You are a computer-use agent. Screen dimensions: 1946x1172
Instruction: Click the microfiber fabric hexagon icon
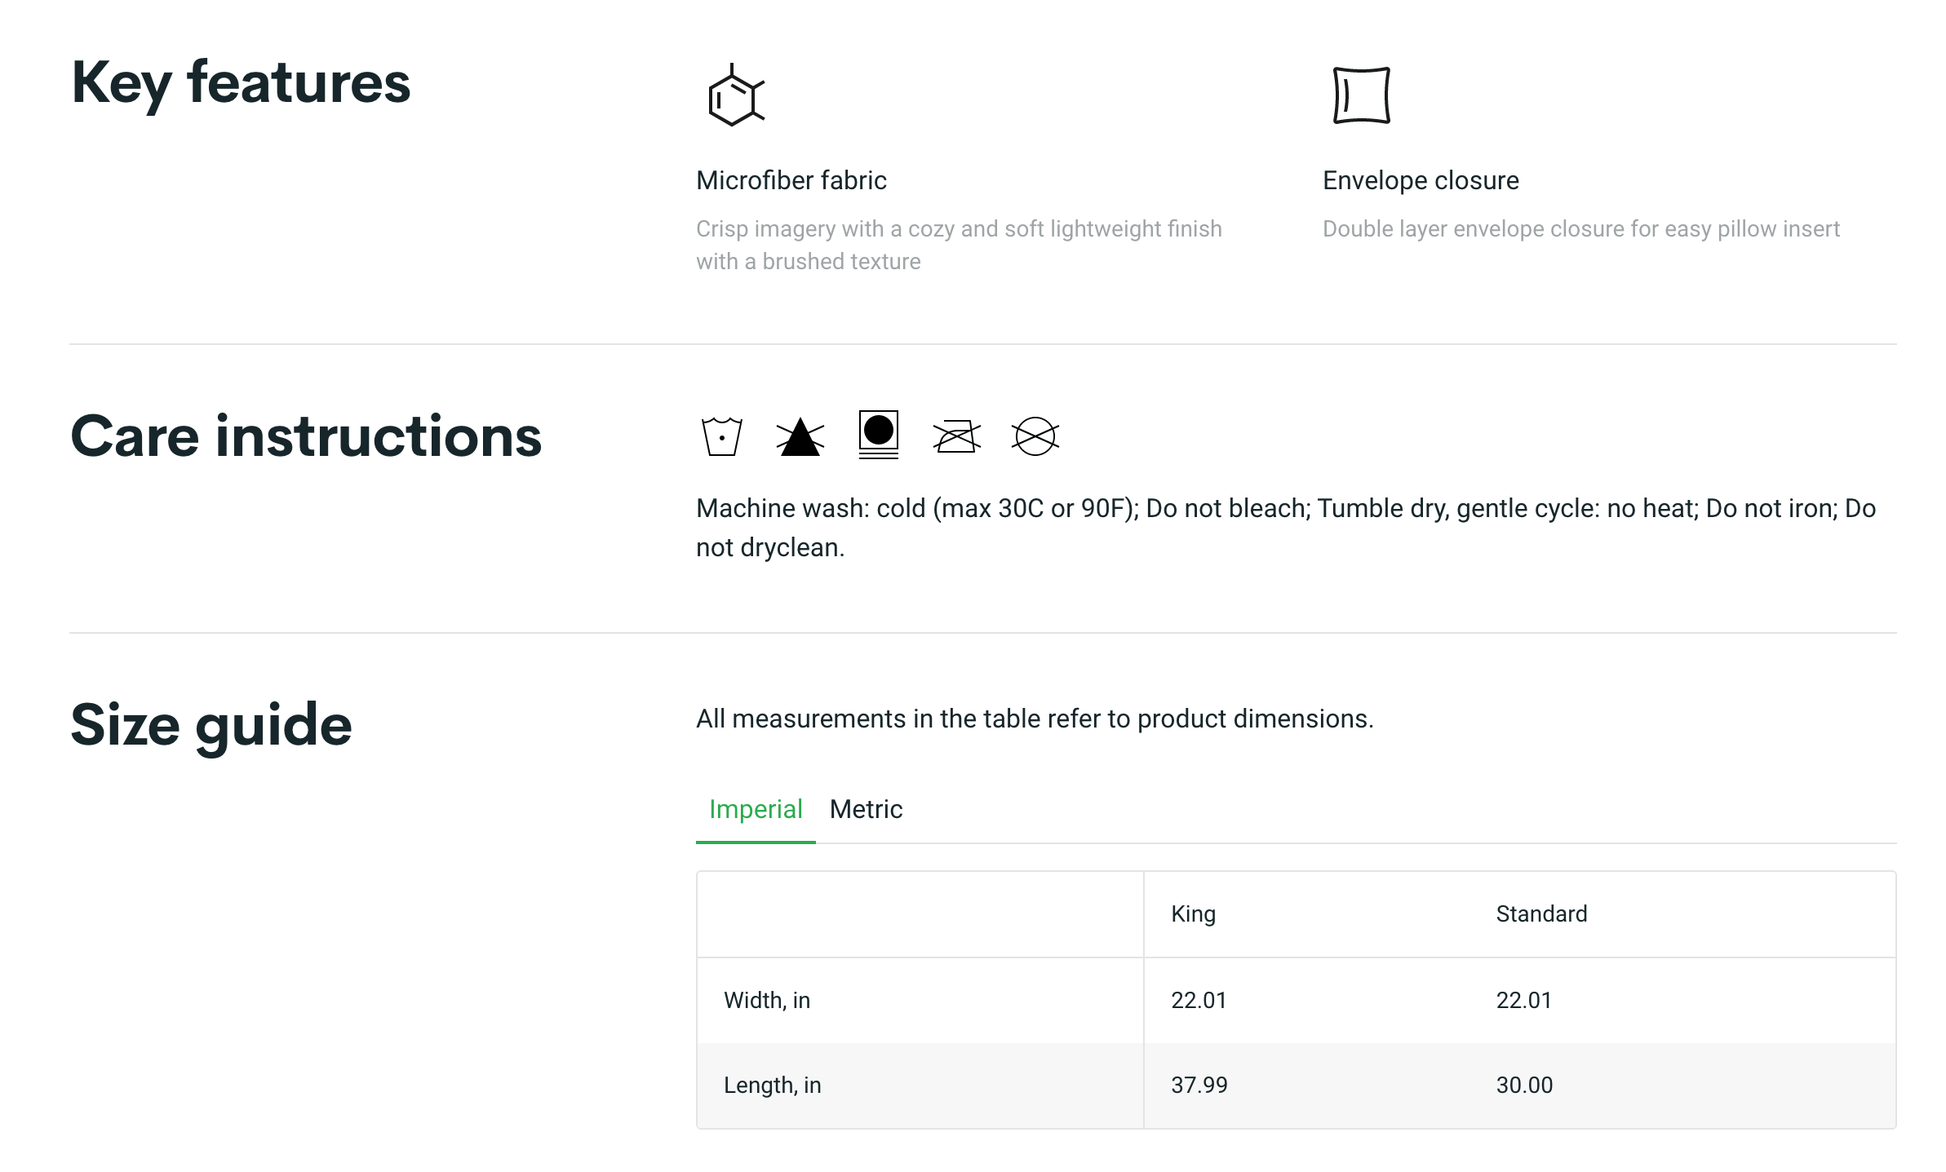735,96
